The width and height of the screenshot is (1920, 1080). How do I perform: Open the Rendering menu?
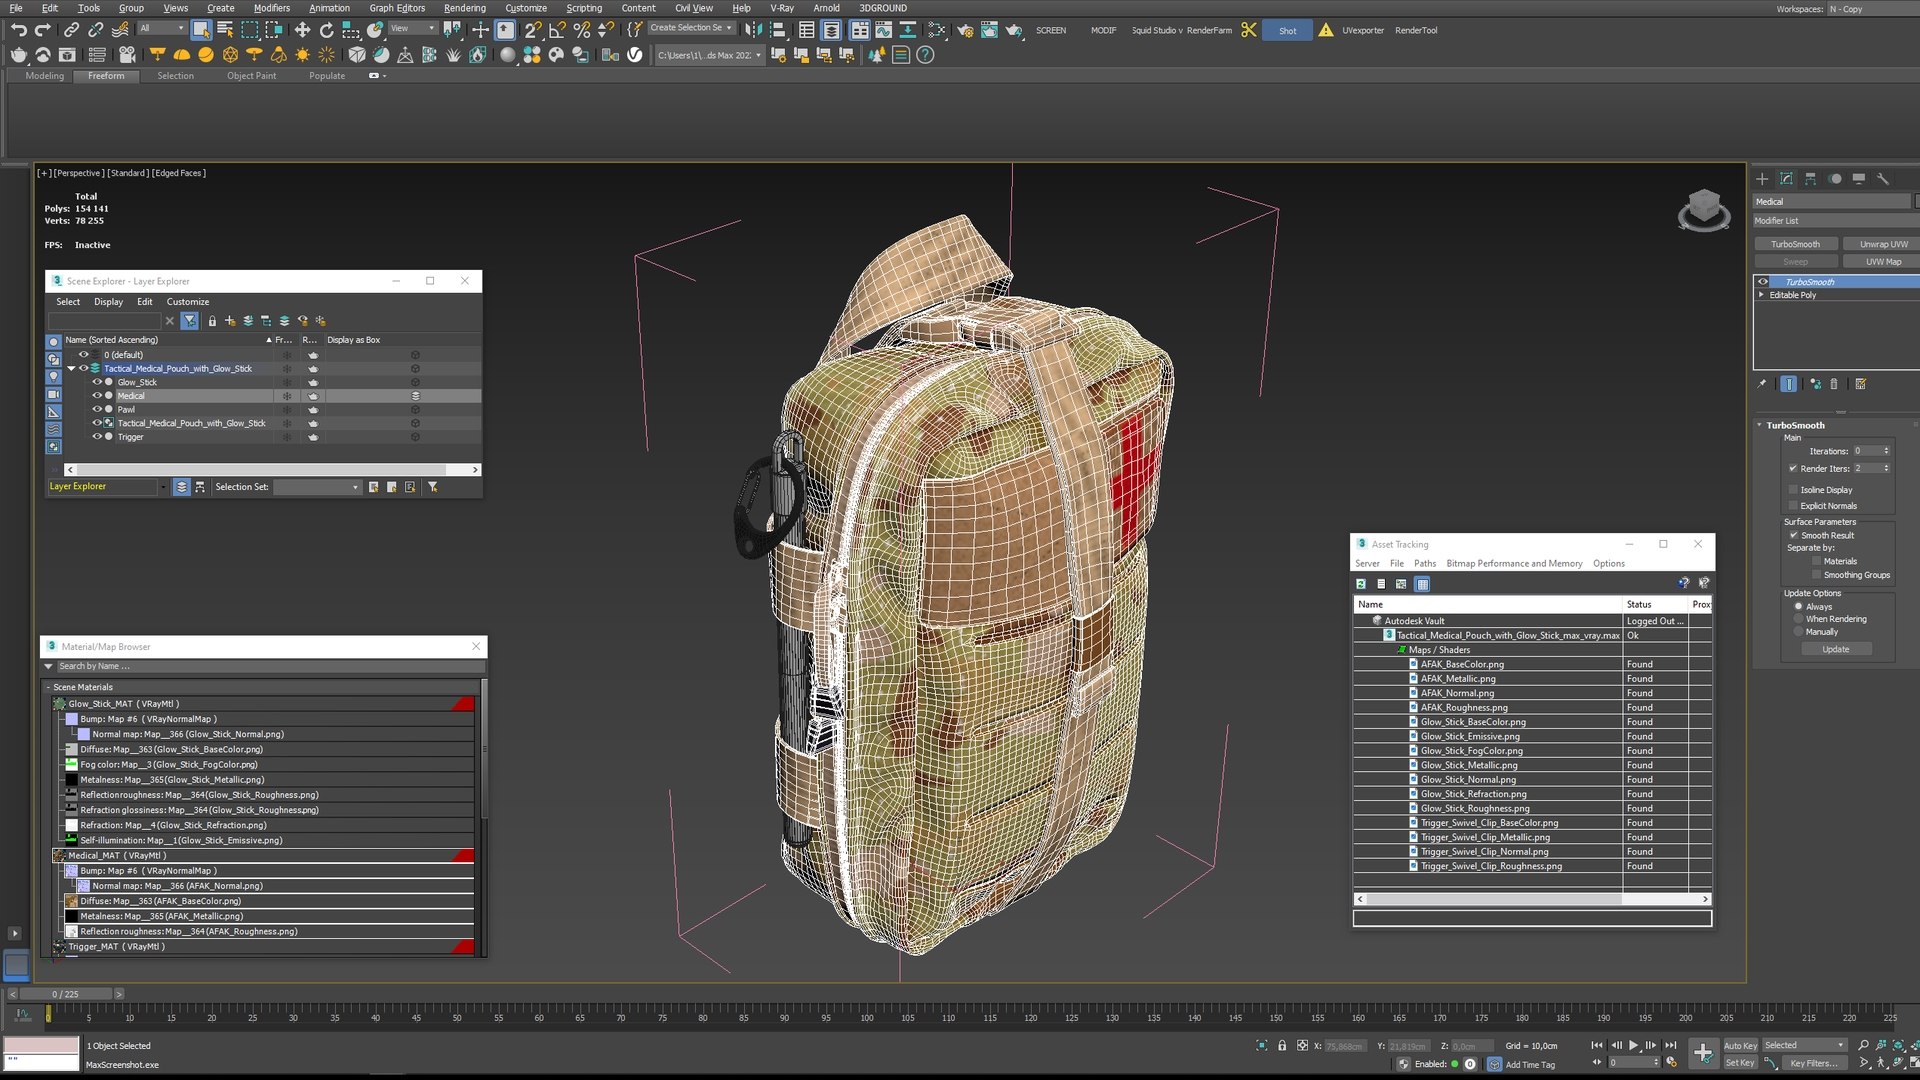pos(464,8)
